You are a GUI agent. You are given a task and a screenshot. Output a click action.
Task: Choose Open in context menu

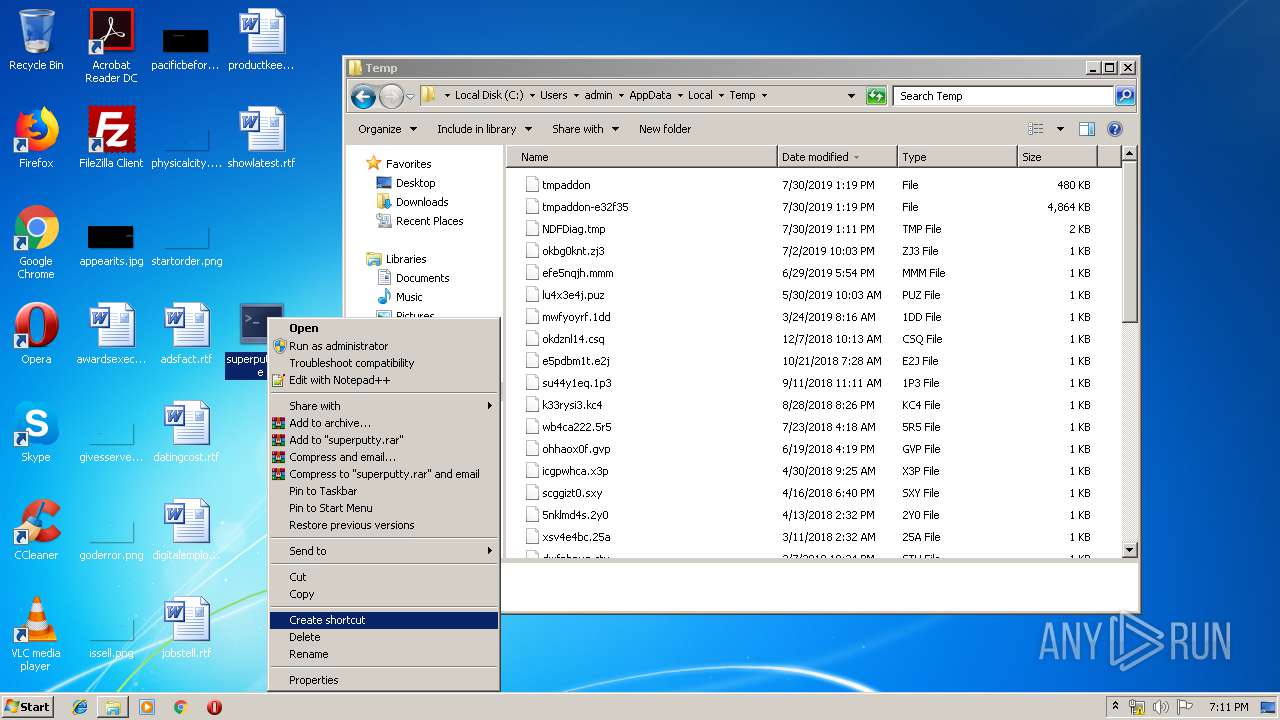coord(384,328)
